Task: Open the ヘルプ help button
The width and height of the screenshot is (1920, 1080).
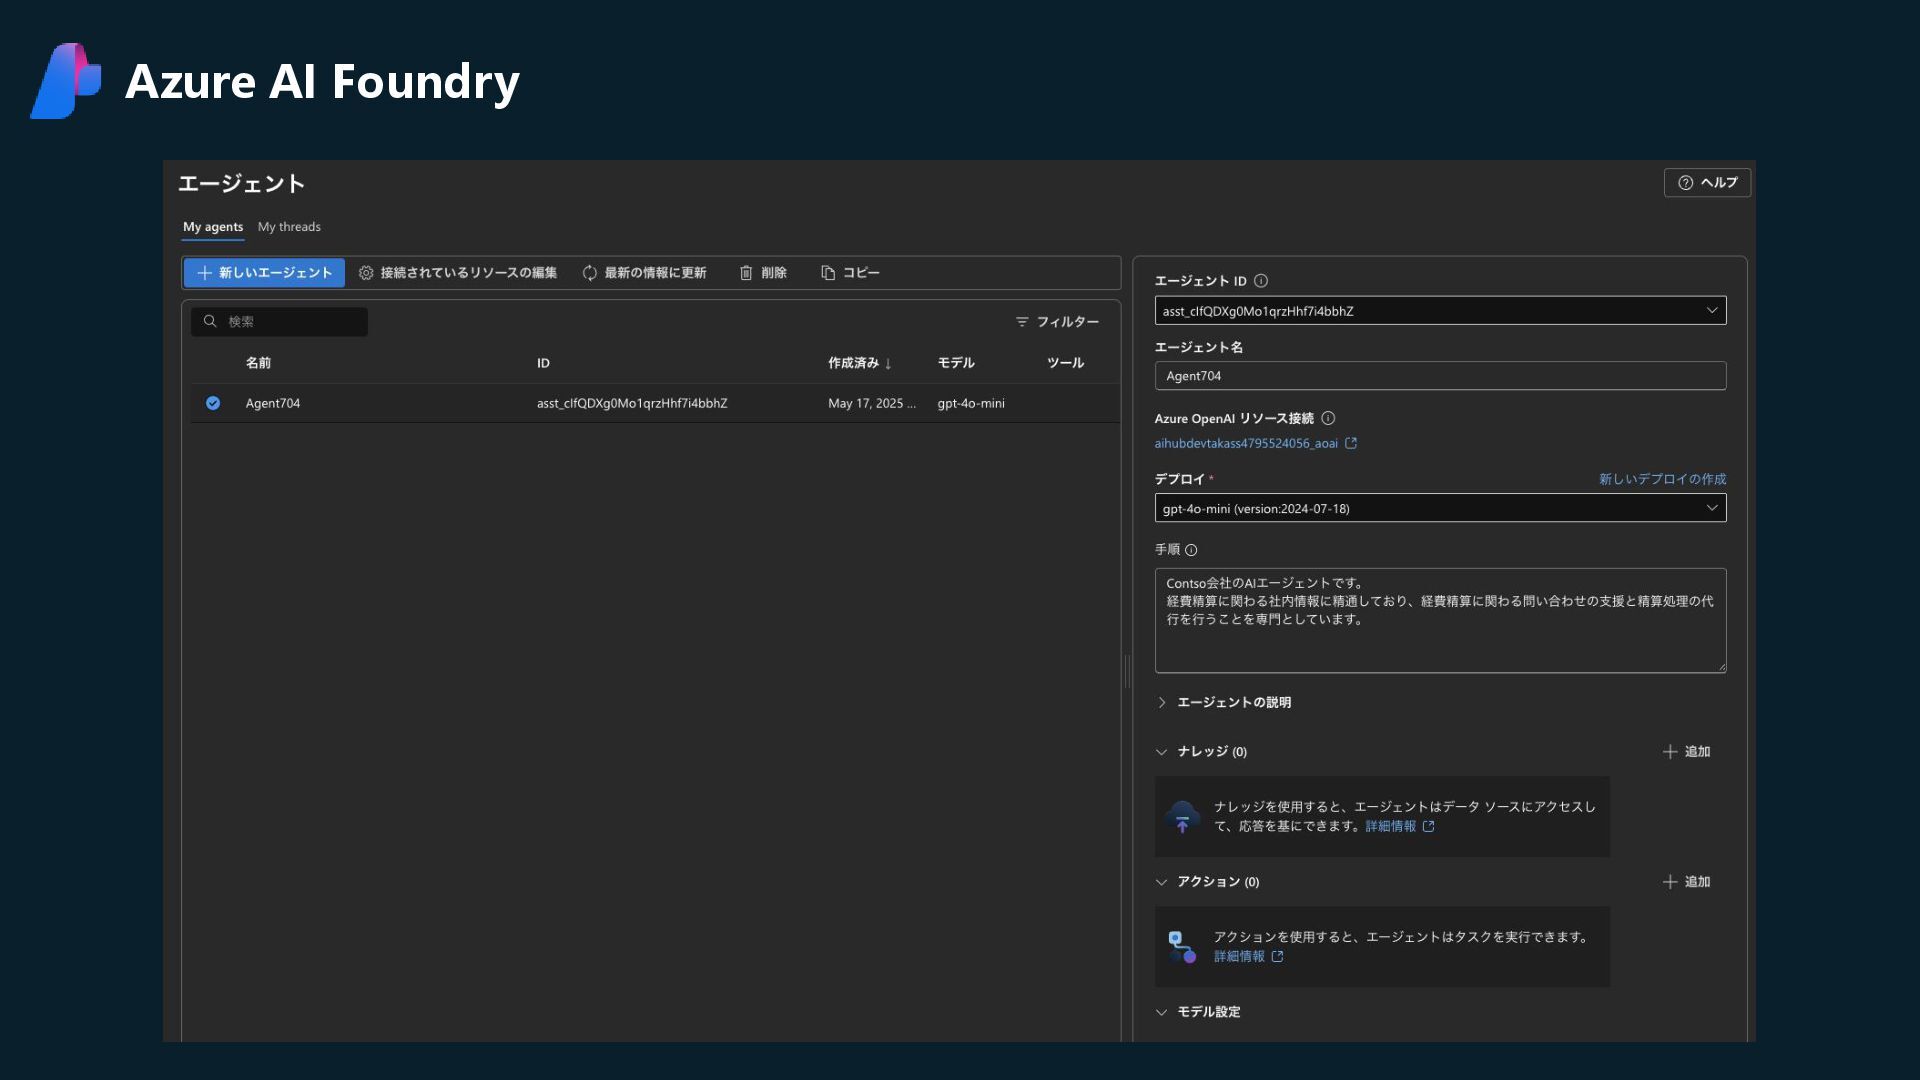Action: [x=1707, y=183]
